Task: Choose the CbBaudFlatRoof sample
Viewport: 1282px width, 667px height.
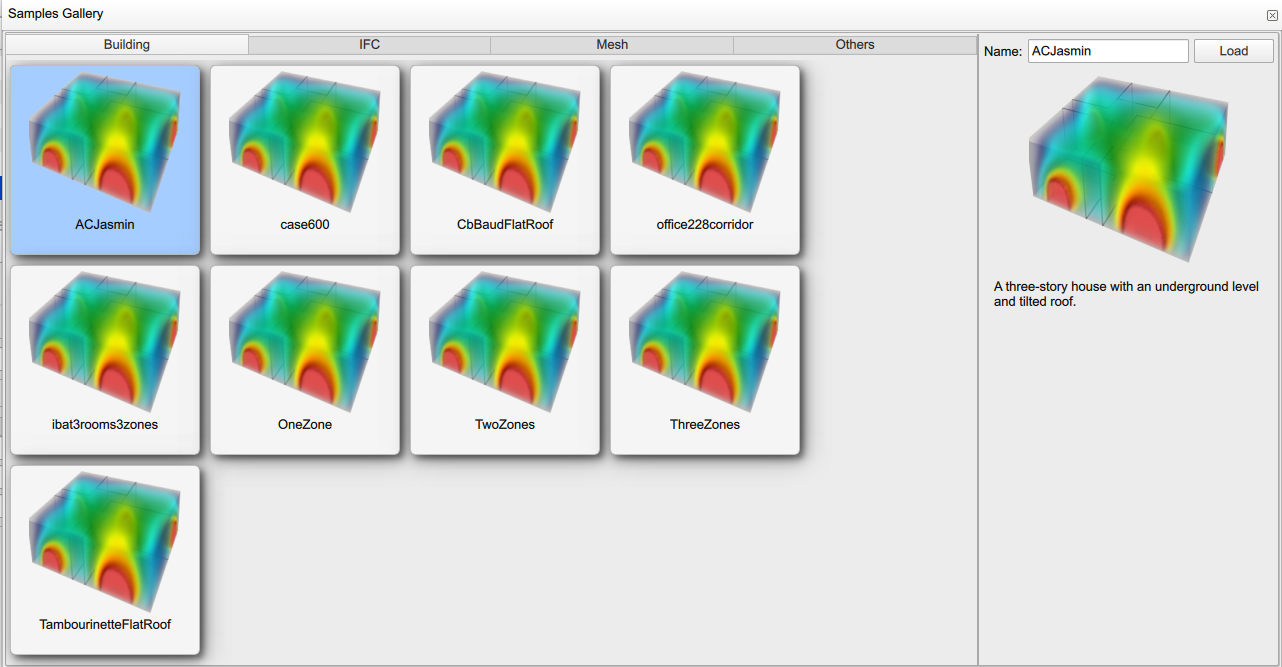Action: (x=505, y=150)
